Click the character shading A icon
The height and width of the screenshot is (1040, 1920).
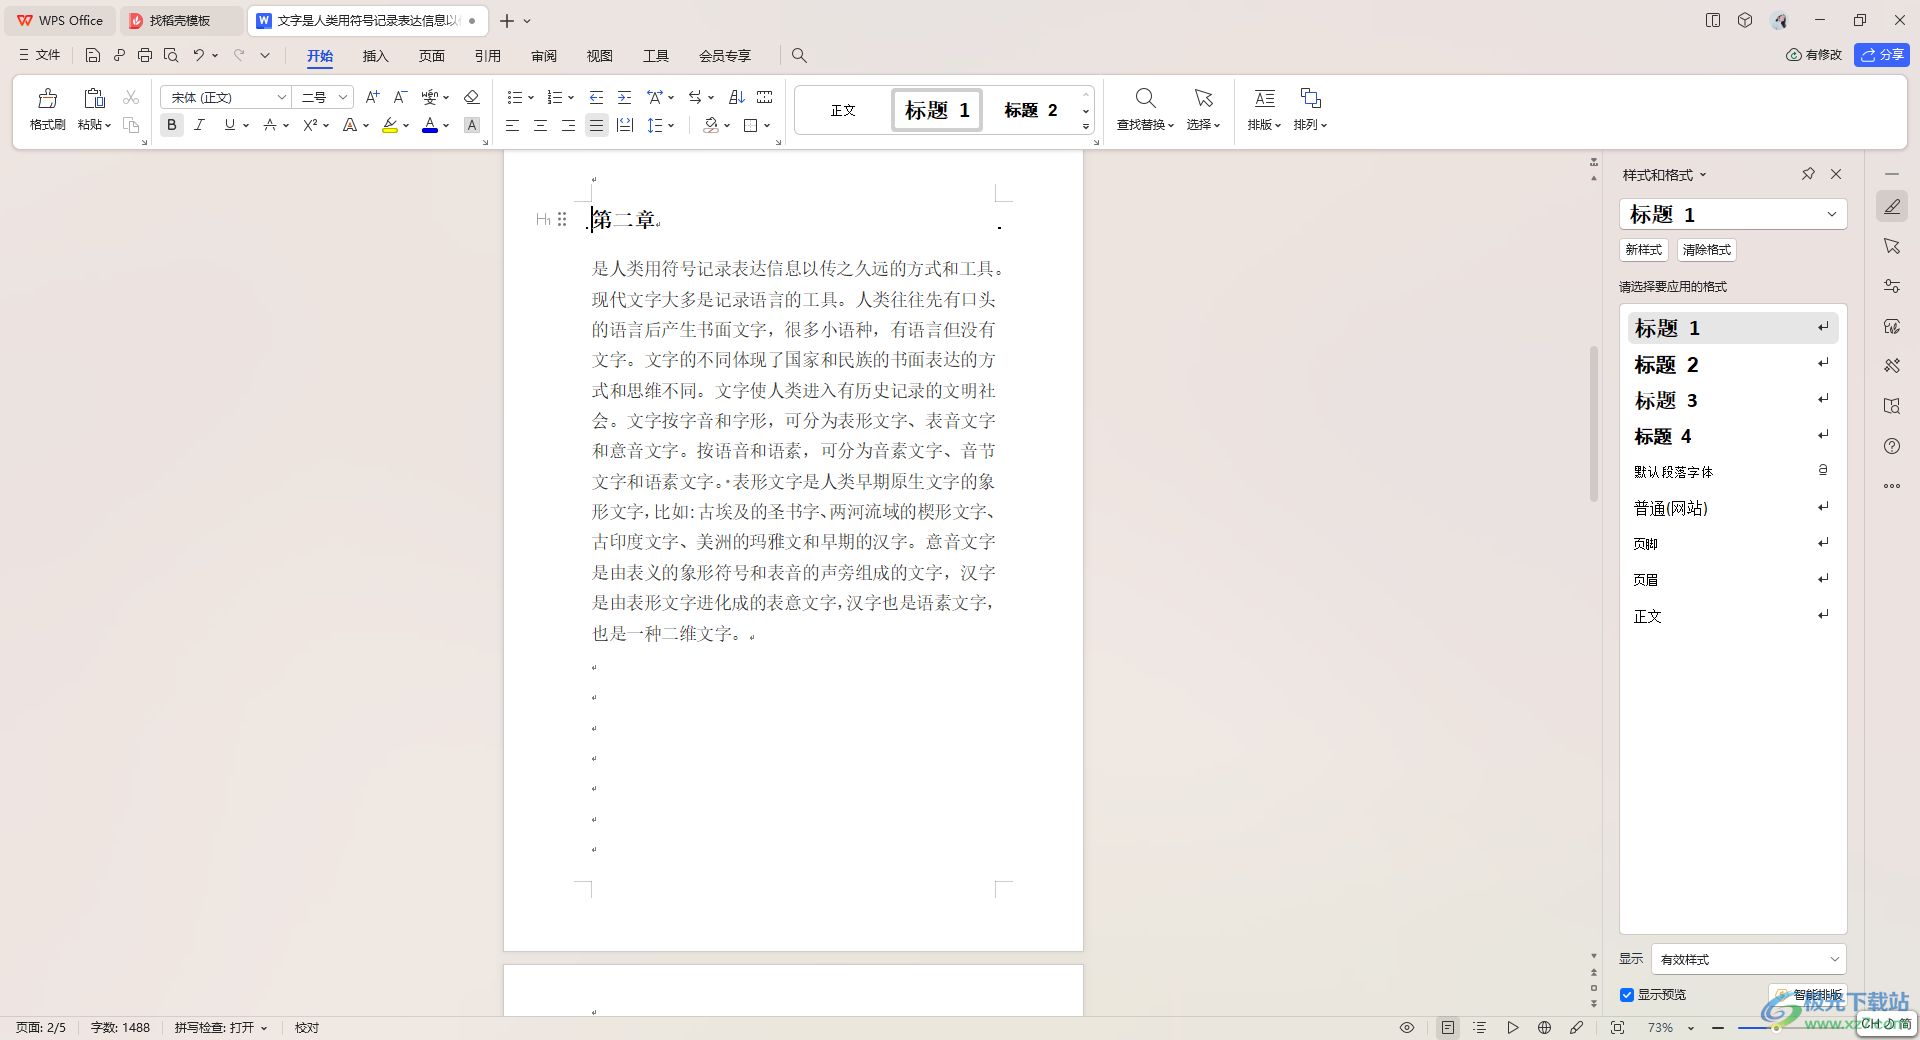click(x=472, y=125)
